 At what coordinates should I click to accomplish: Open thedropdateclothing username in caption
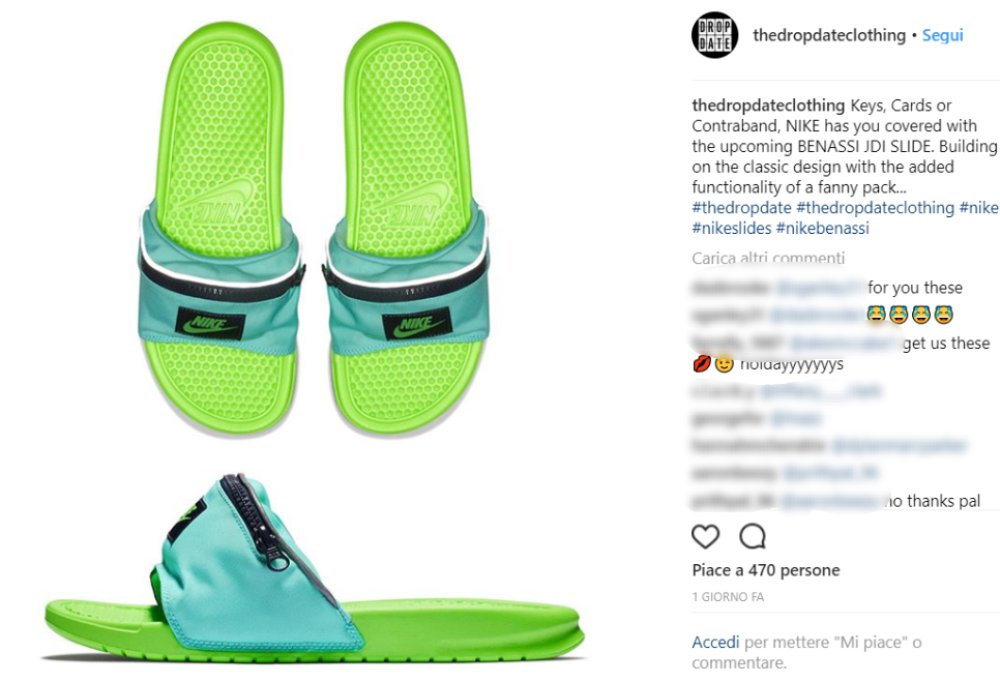pyautogui.click(x=768, y=105)
